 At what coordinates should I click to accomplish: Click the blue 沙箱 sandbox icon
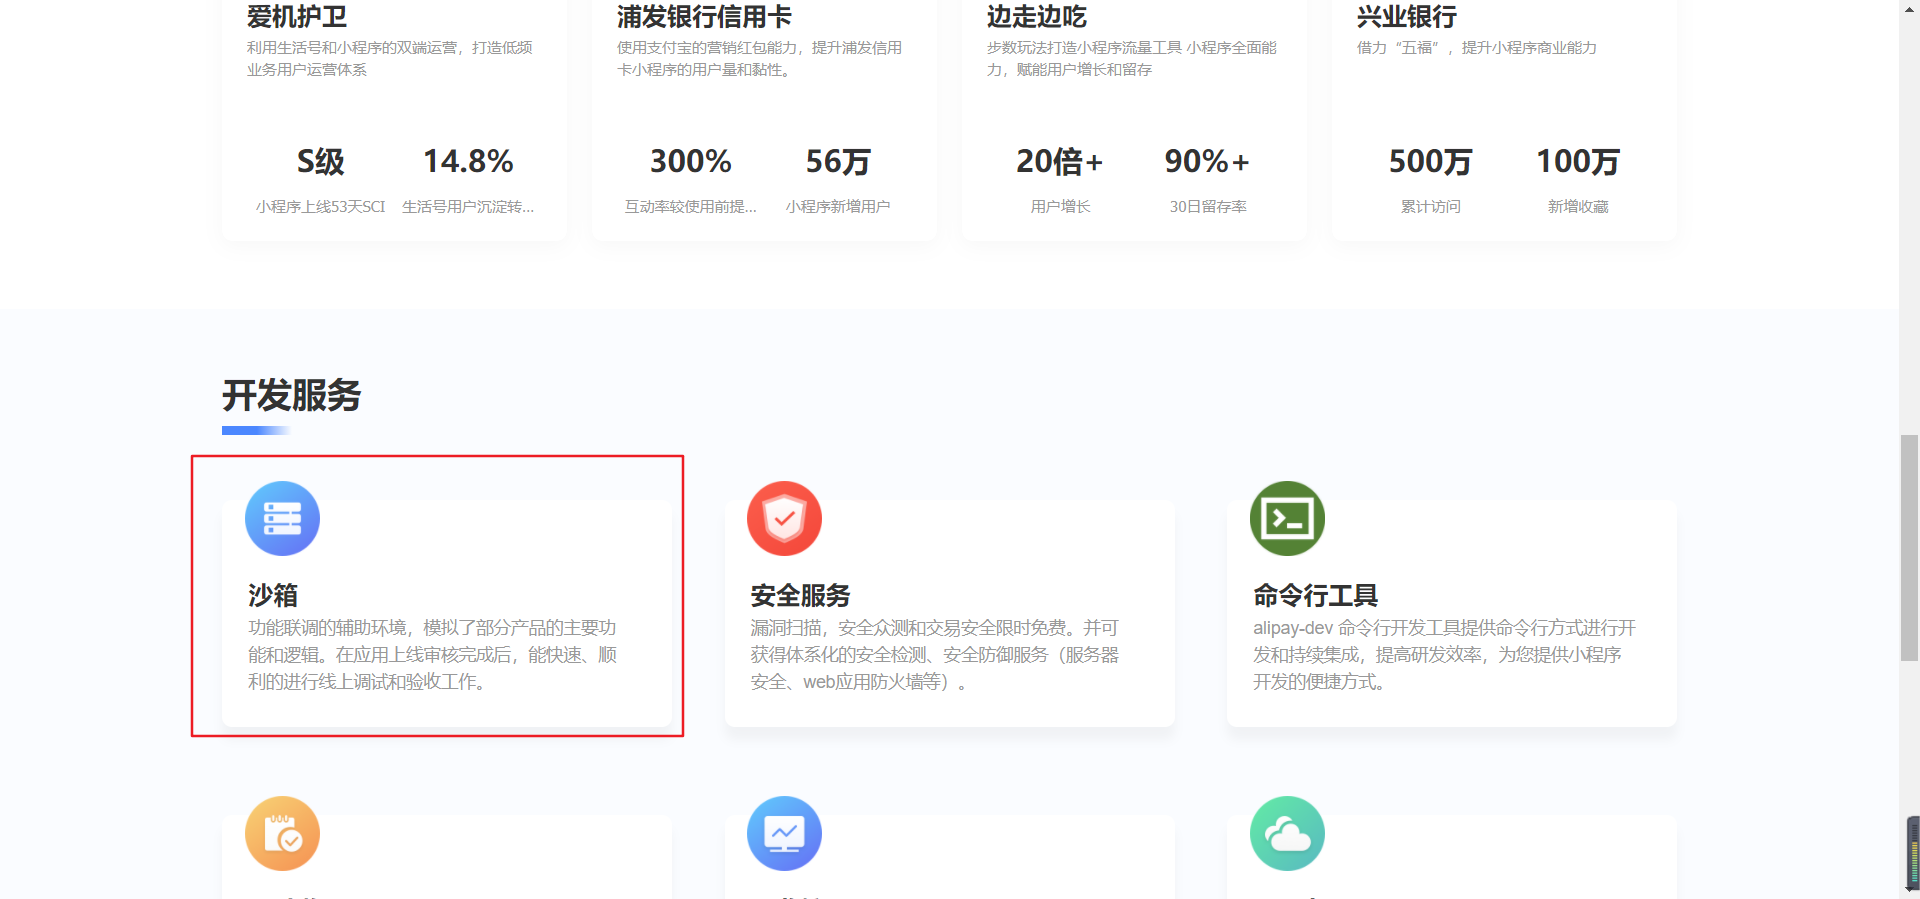pyautogui.click(x=282, y=518)
